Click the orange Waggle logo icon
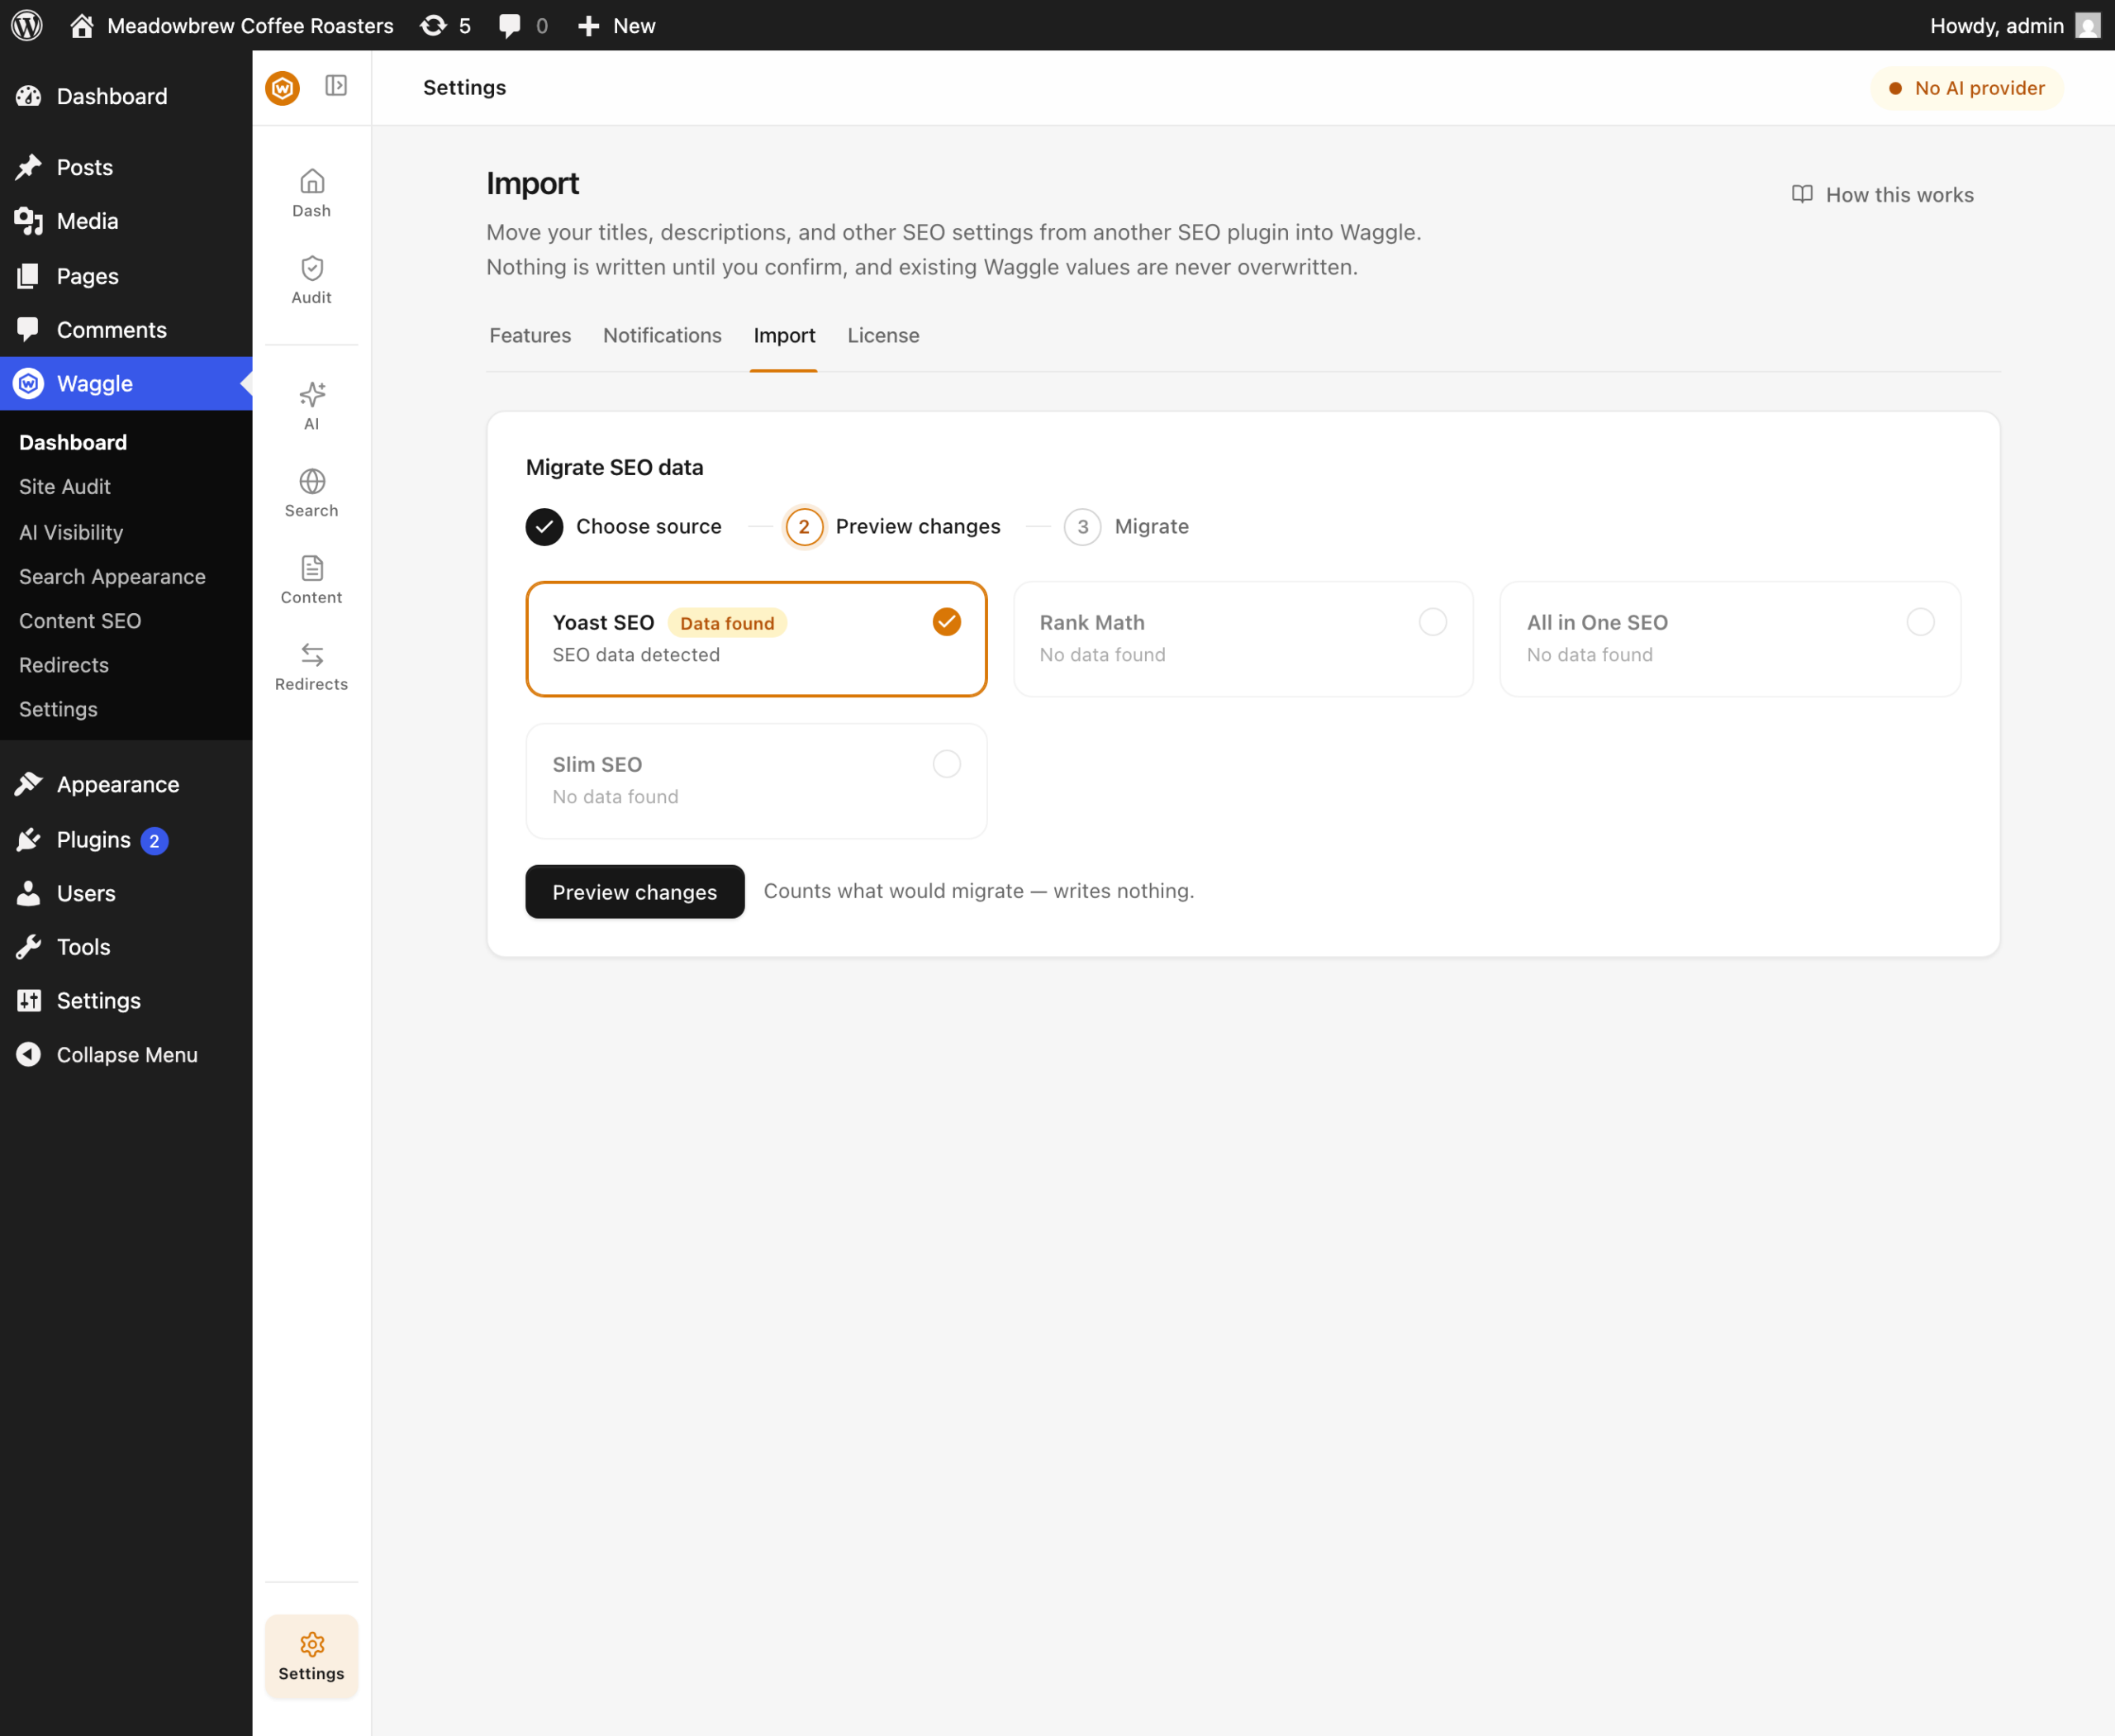Viewport: 2115px width, 1736px height. coord(283,88)
